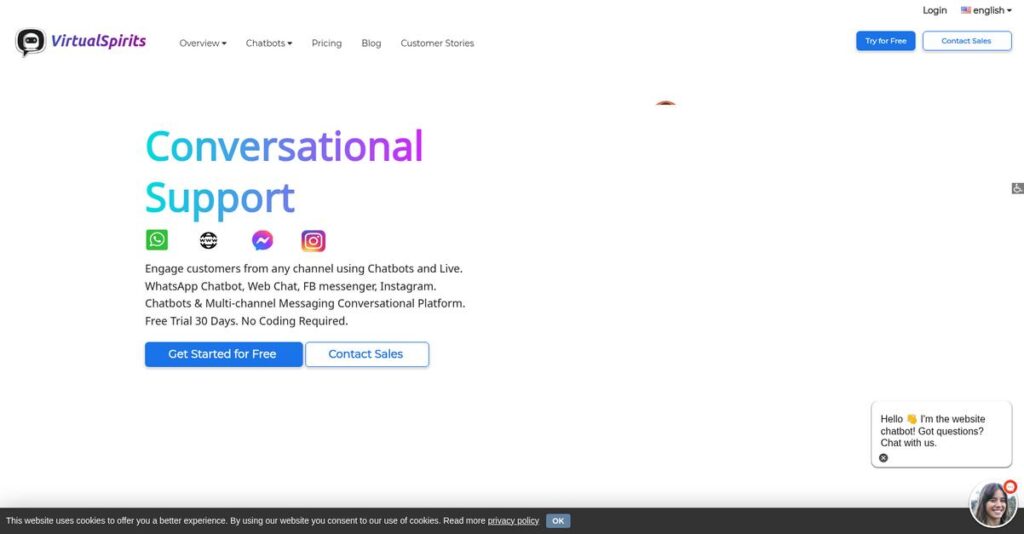1024x534 pixels.
Task: Go to the Pricing page
Action: [327, 43]
